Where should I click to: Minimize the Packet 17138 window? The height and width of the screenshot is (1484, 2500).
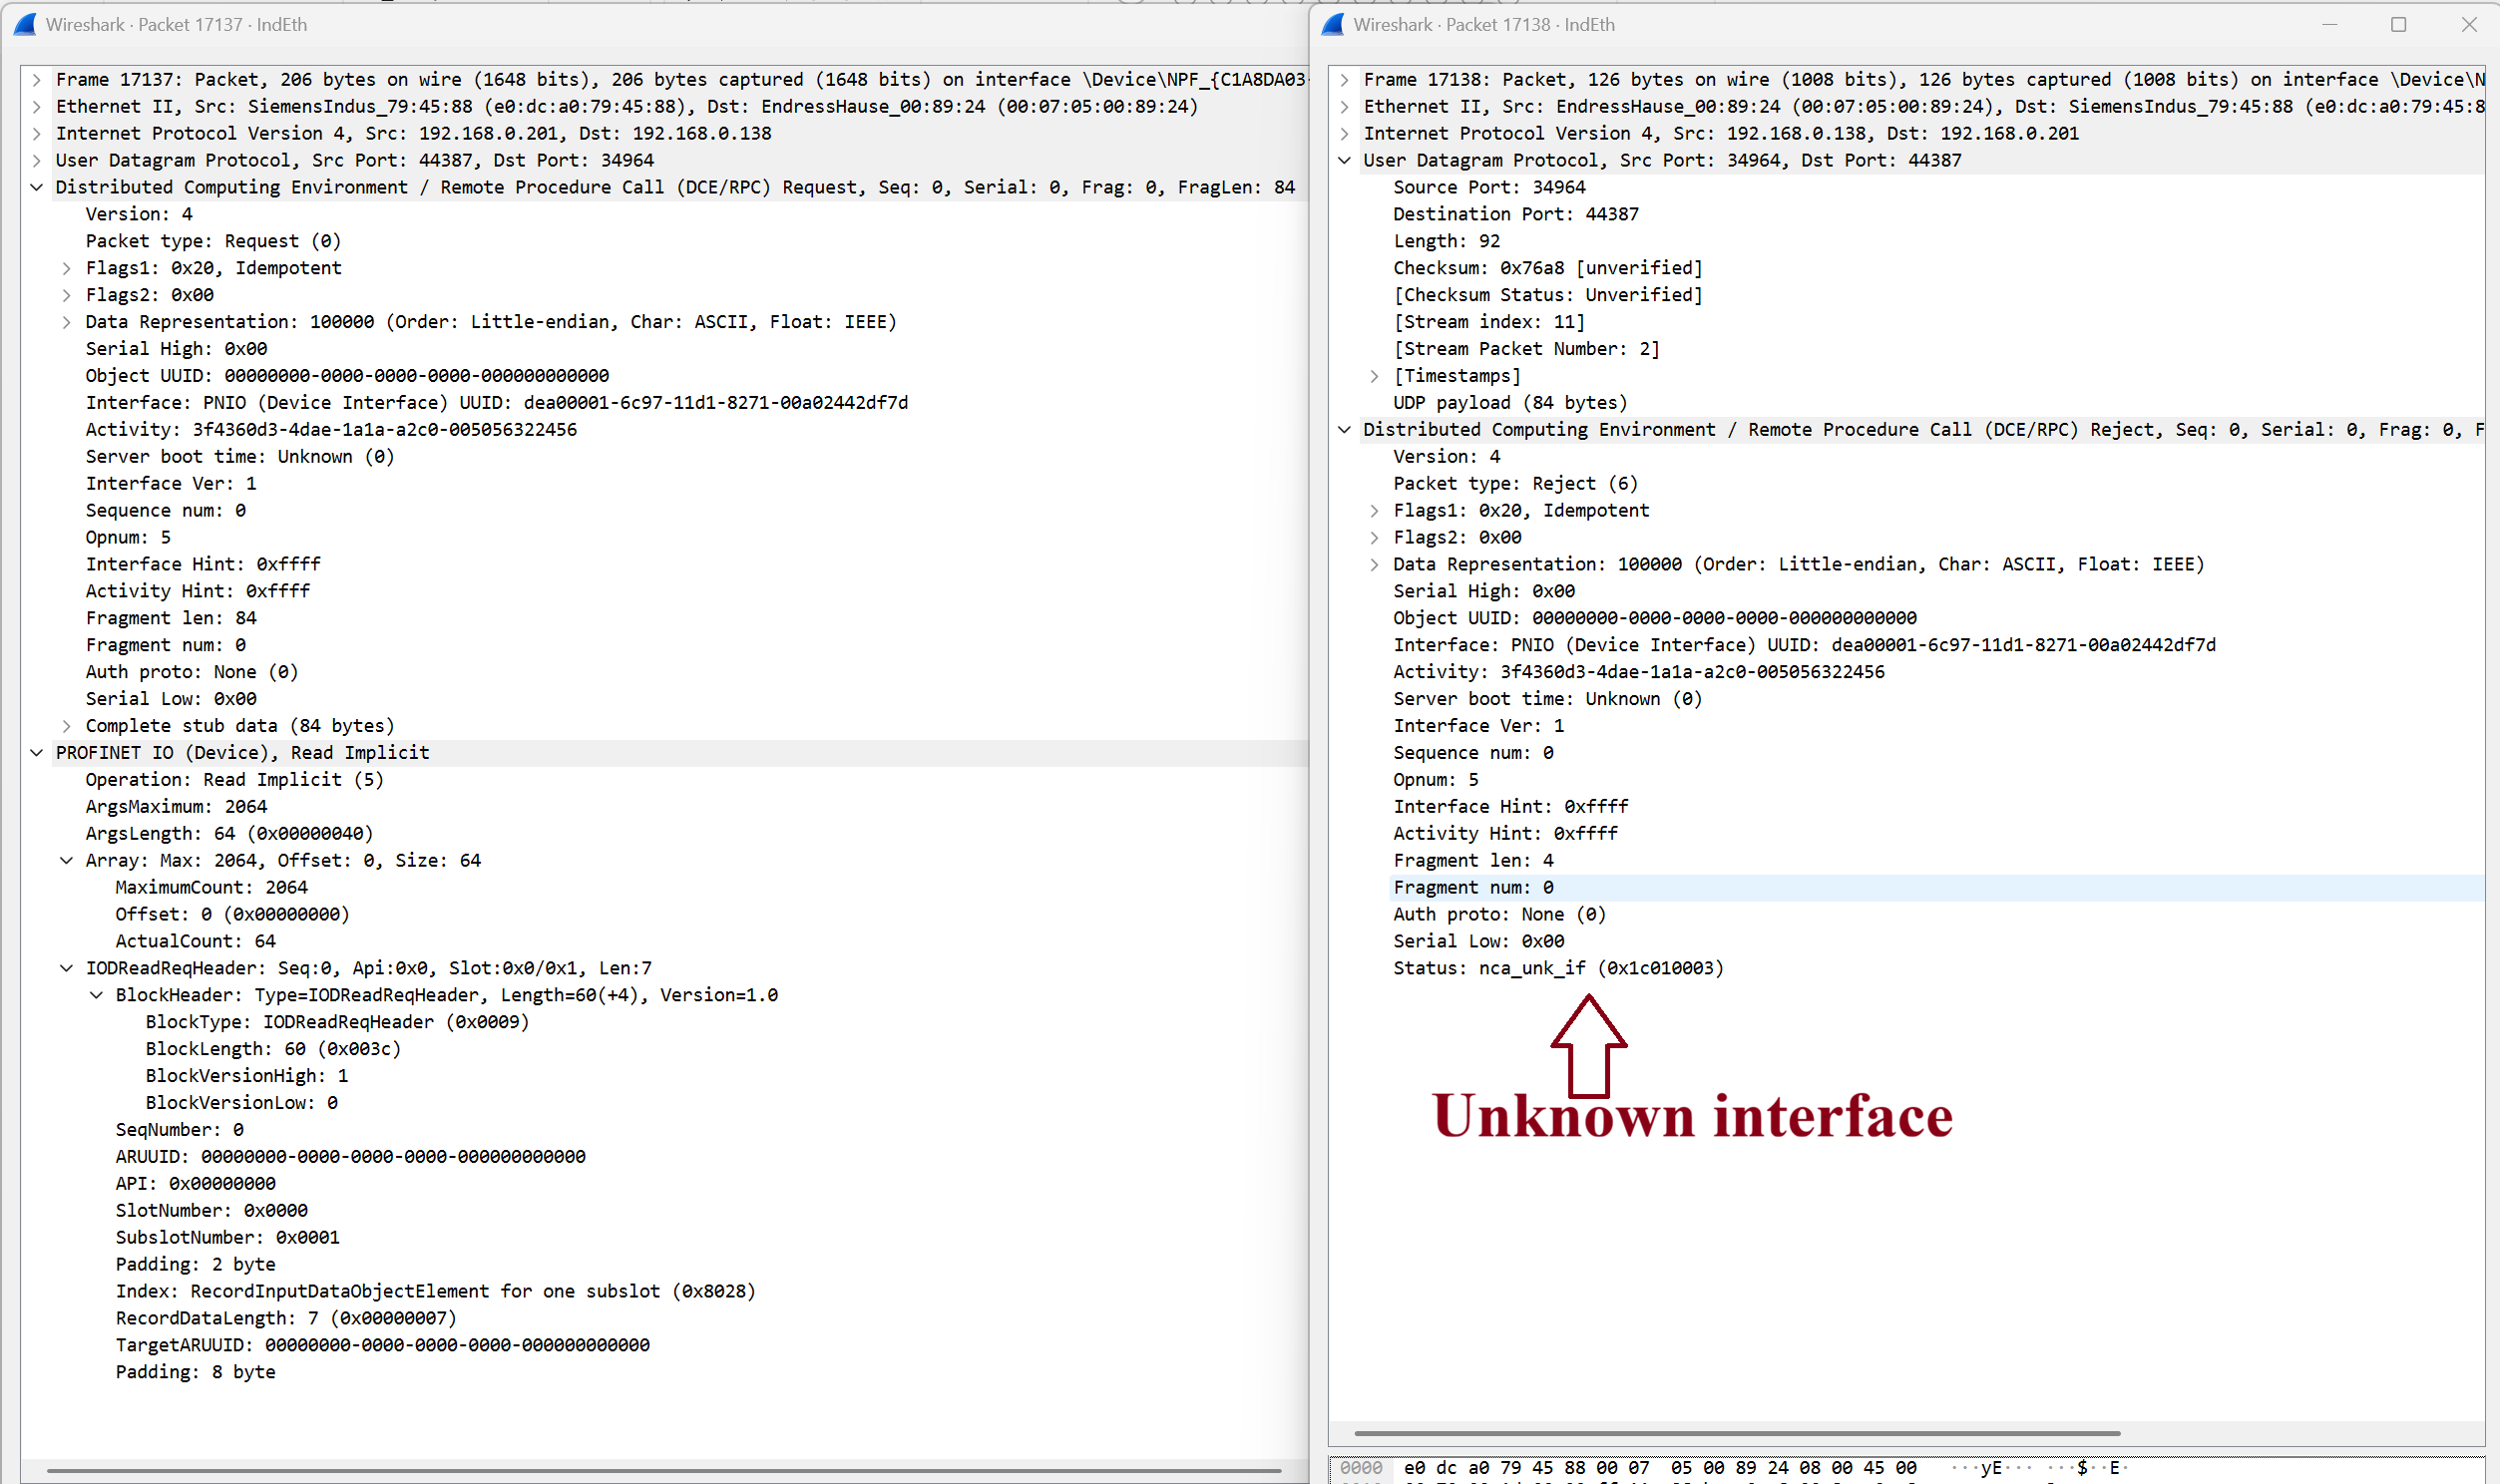coord(2330,25)
